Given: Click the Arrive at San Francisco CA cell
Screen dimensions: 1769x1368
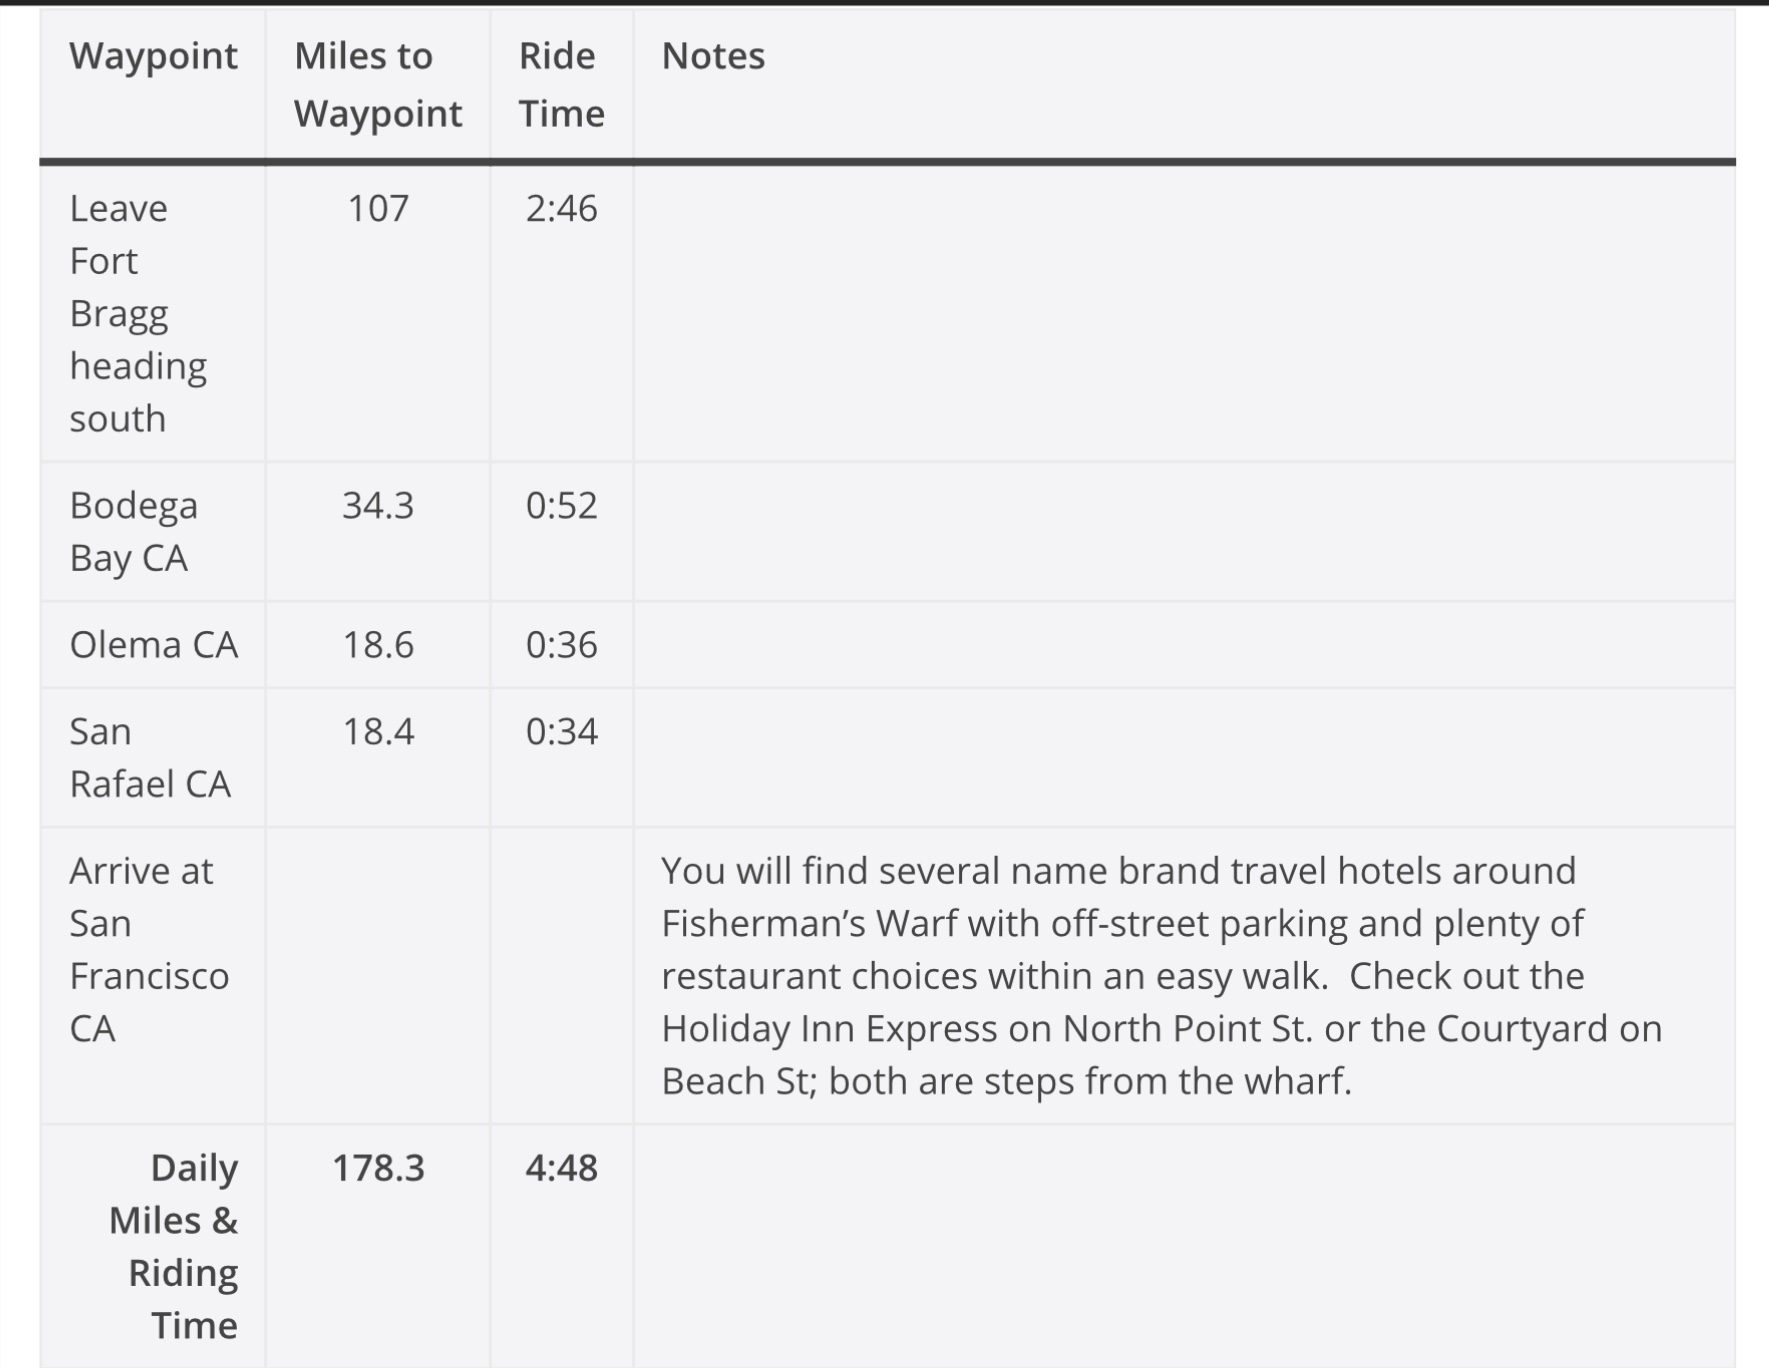Looking at the screenshot, I should coord(148,949).
